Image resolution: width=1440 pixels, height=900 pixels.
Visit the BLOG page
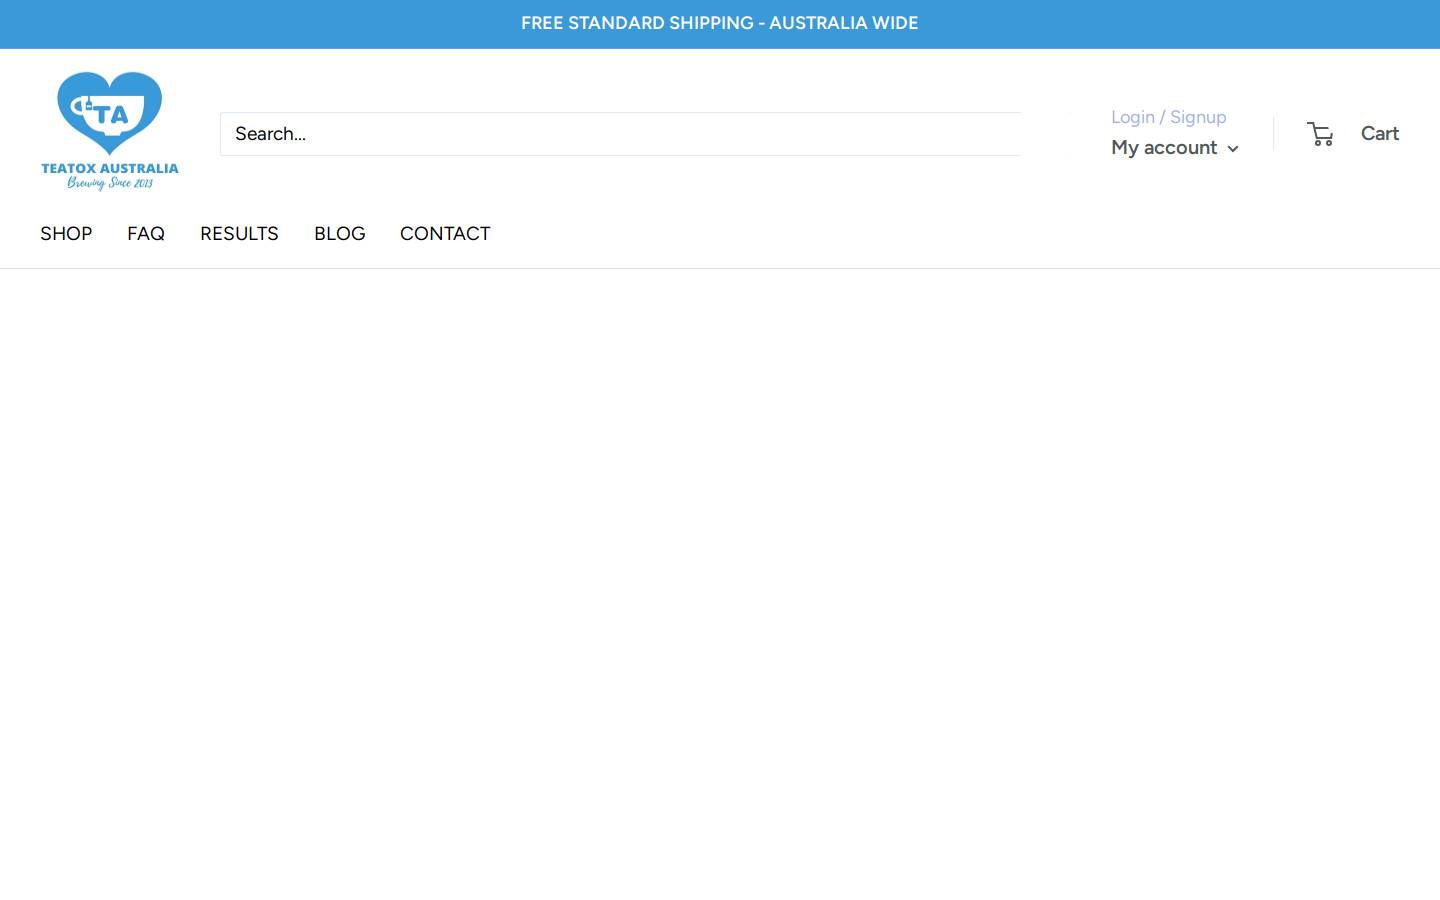point(340,233)
